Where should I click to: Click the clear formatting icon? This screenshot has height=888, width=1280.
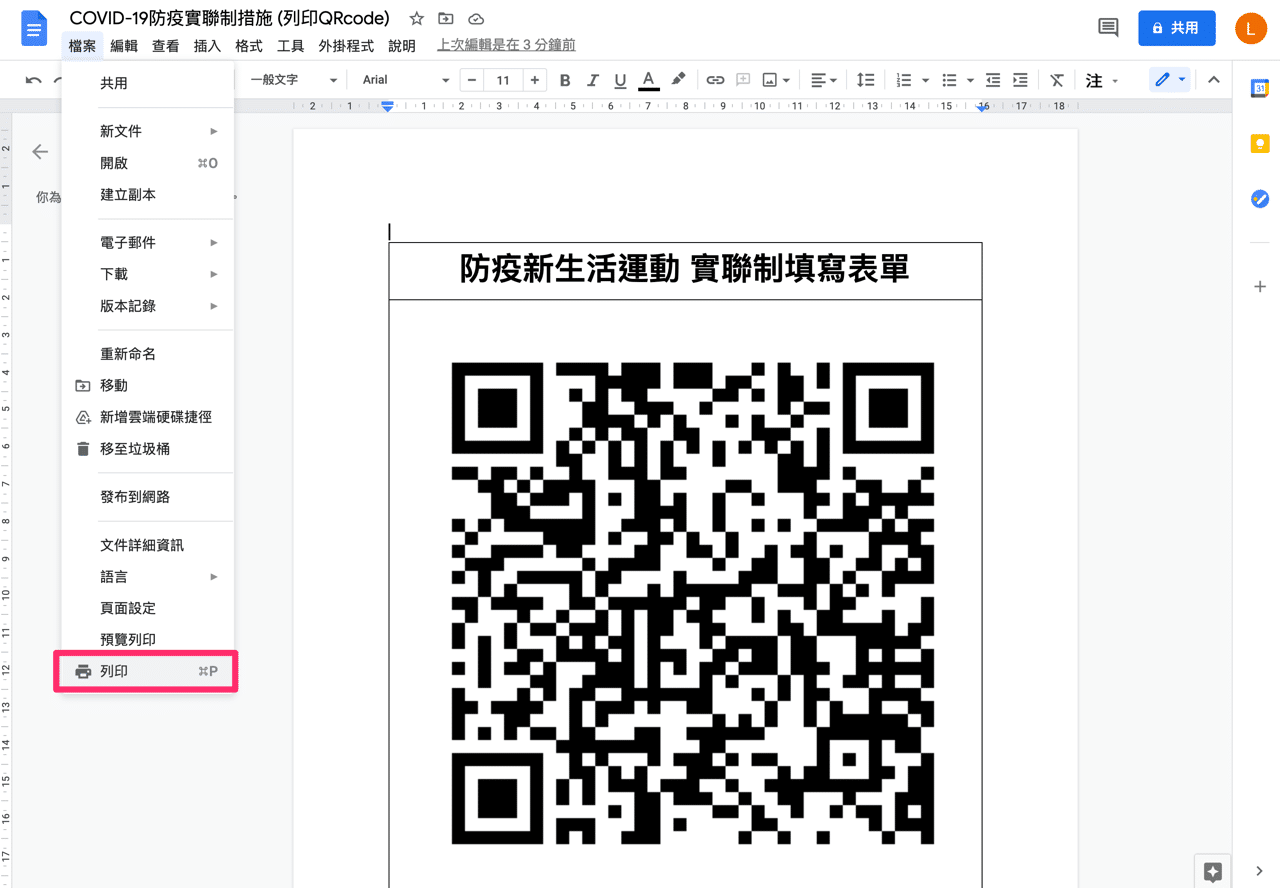[x=1057, y=80]
